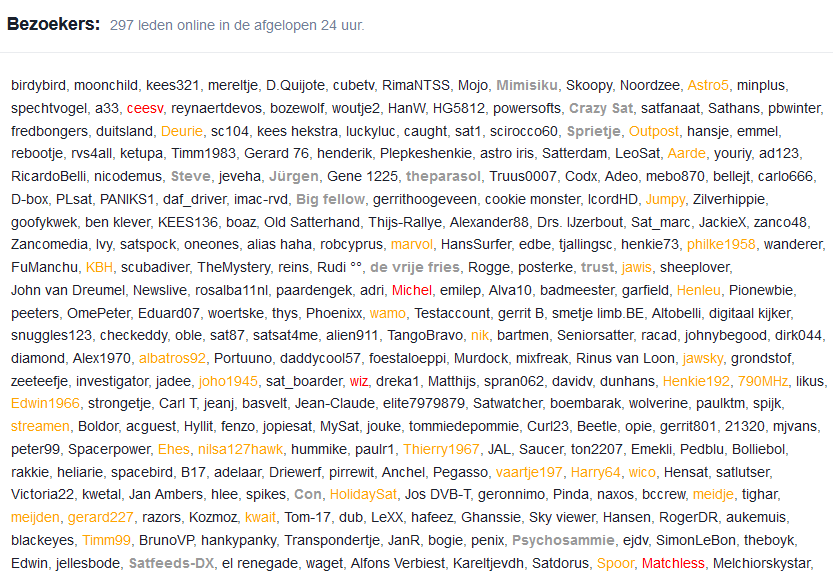Open the orange username Spoor
This screenshot has width=833, height=572.
[615, 563]
